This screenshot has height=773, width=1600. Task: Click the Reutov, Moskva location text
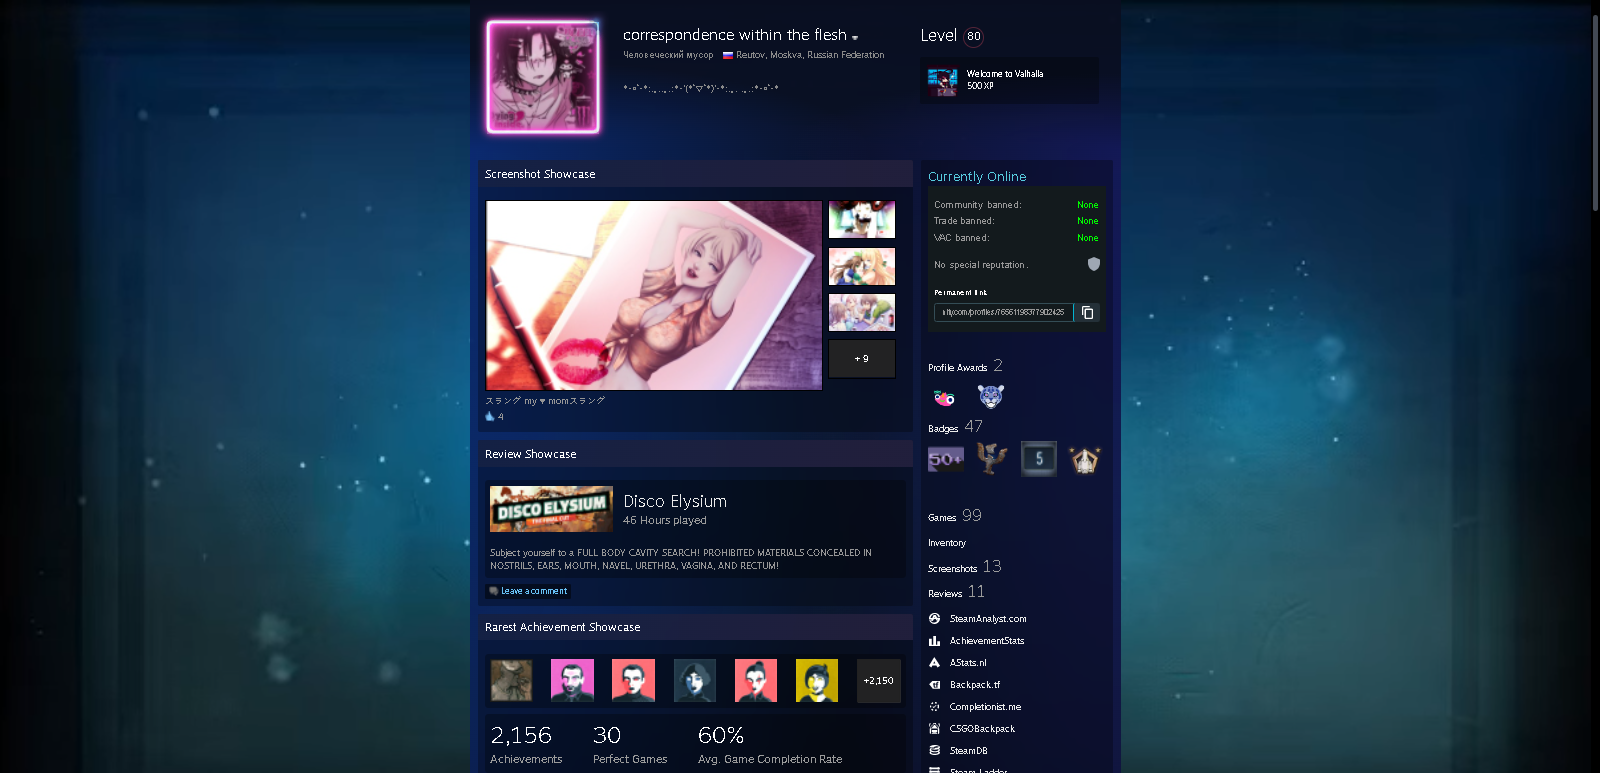point(810,55)
